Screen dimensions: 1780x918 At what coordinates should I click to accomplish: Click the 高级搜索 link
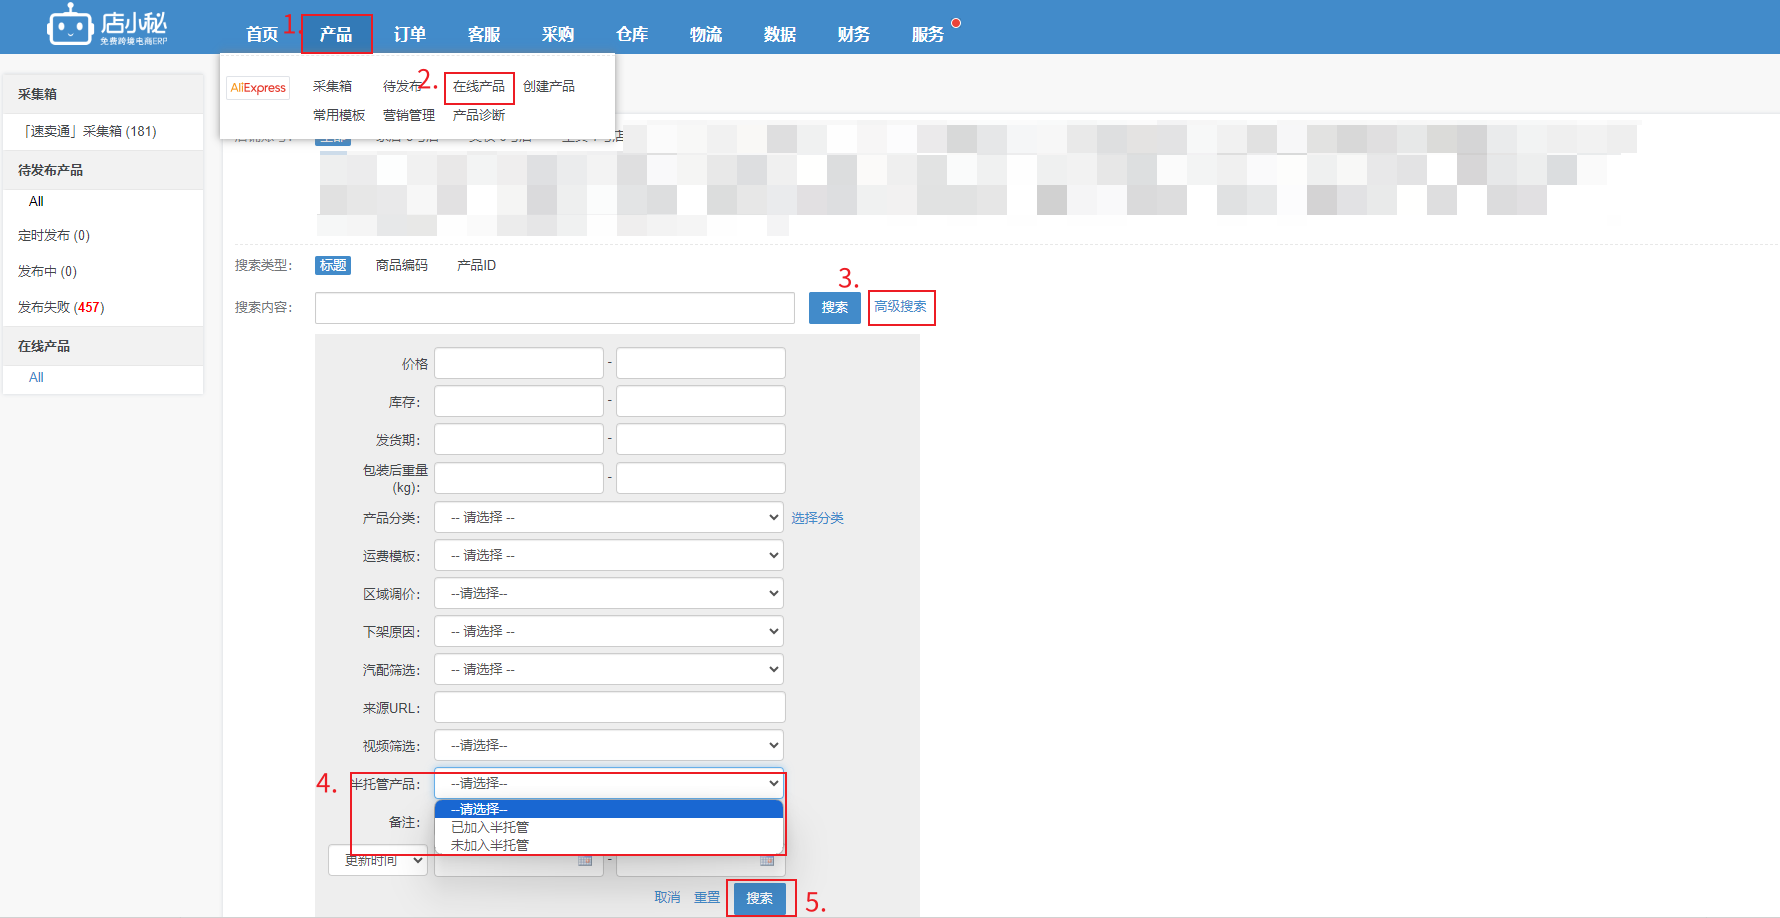(900, 307)
